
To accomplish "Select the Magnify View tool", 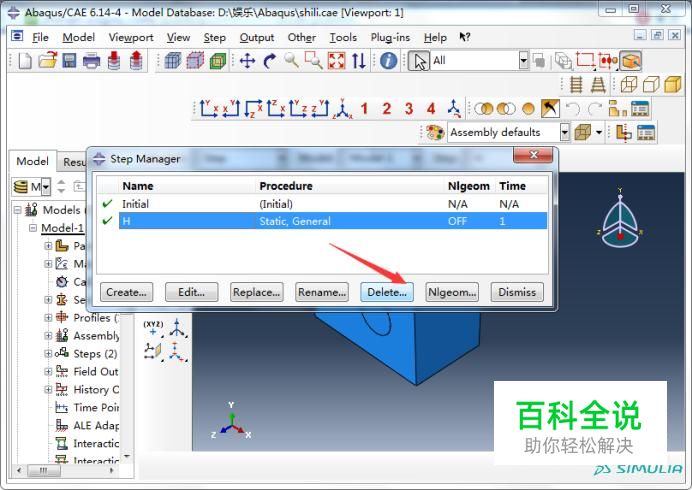I will (x=291, y=60).
